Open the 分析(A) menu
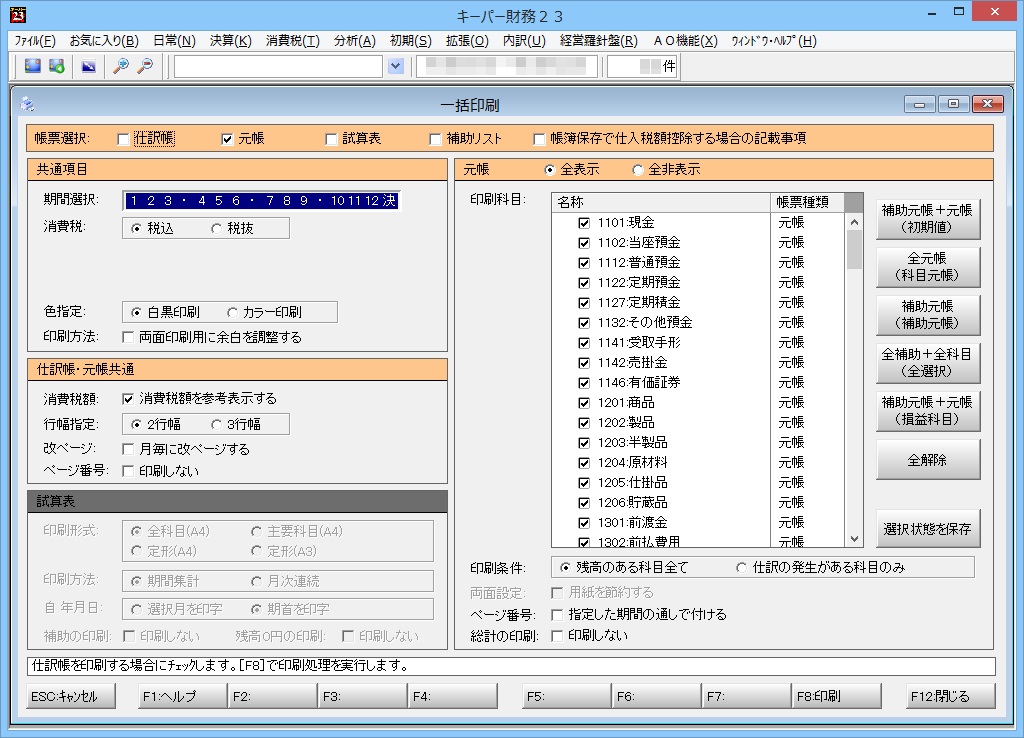 coord(355,40)
